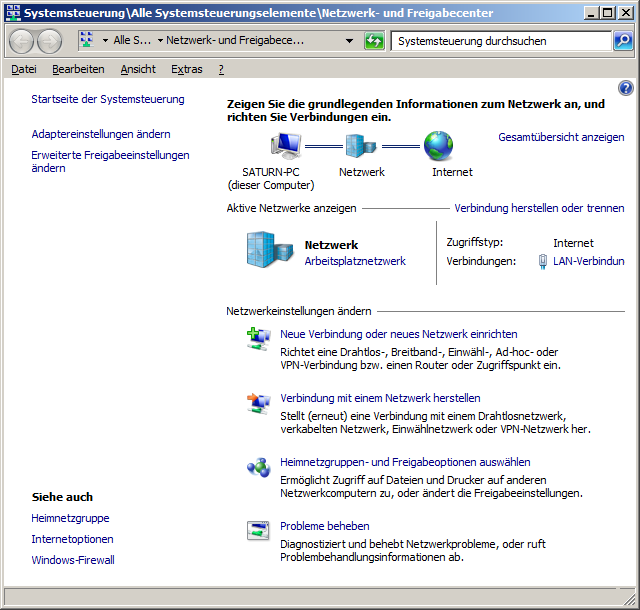The image size is (640, 610).
Task: Open the Extras menu
Action: [187, 69]
